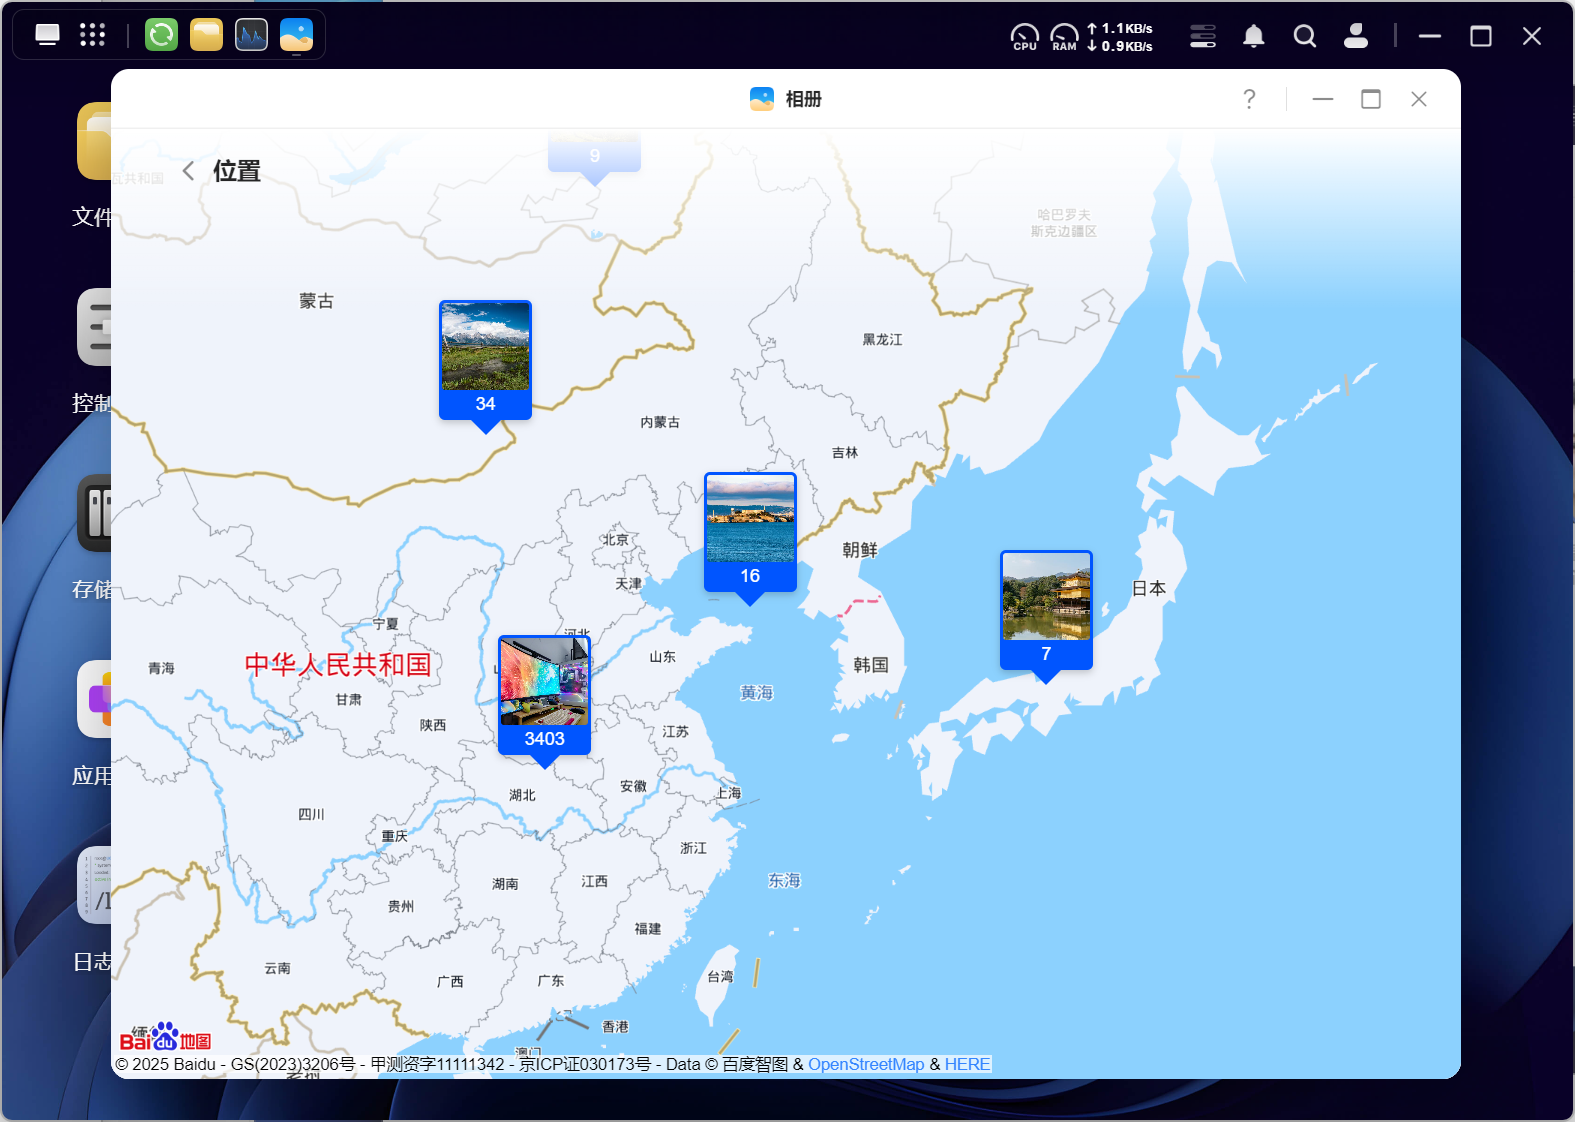
Task: Open the control panel desktop icon
Action: (94, 327)
